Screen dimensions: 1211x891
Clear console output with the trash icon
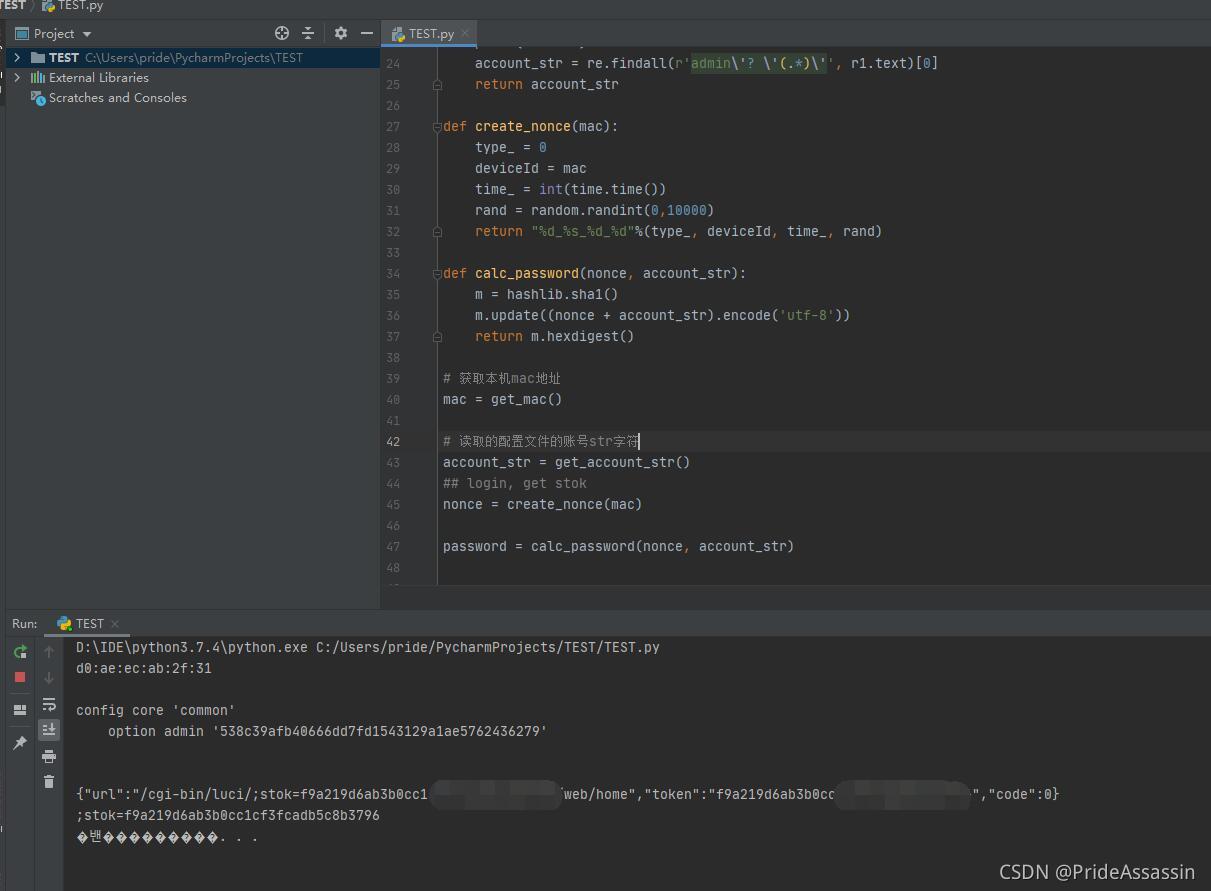tap(49, 781)
